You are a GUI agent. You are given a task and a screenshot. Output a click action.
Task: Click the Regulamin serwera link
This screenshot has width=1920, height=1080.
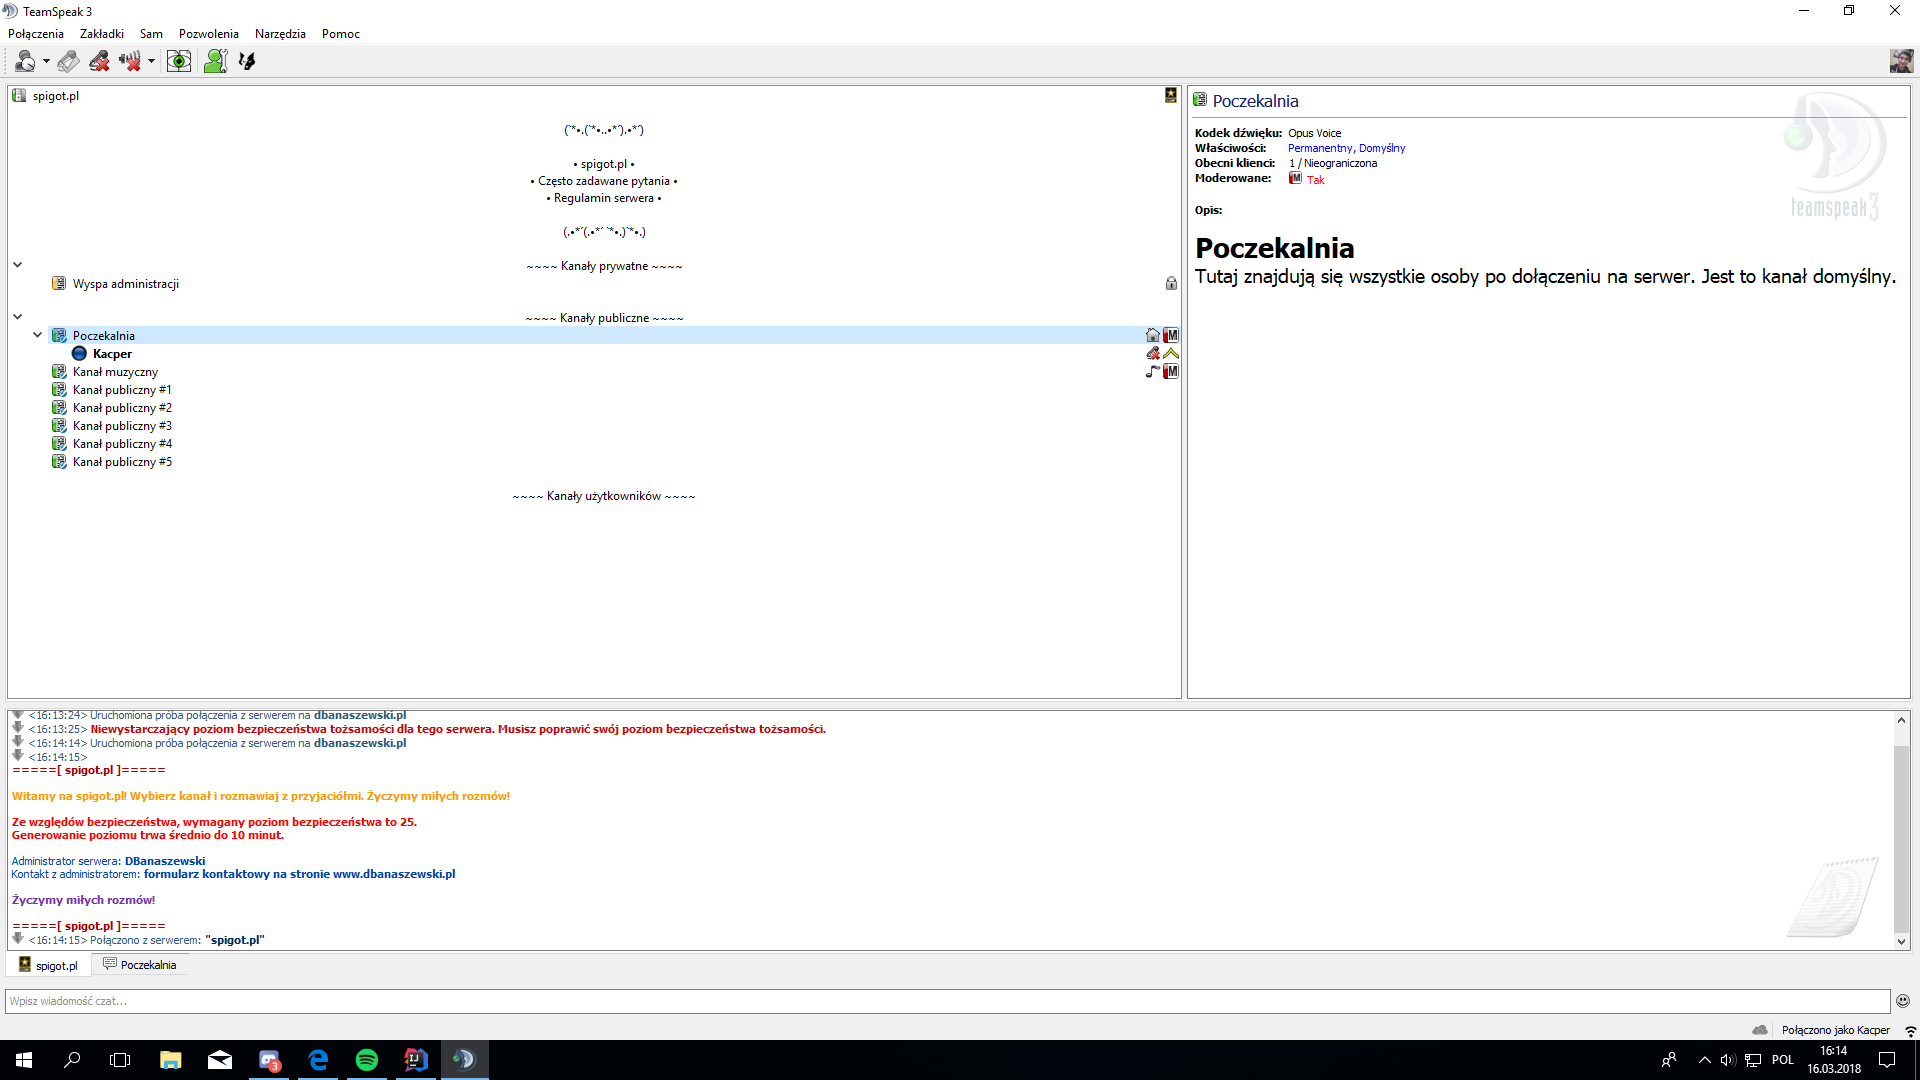[604, 198]
